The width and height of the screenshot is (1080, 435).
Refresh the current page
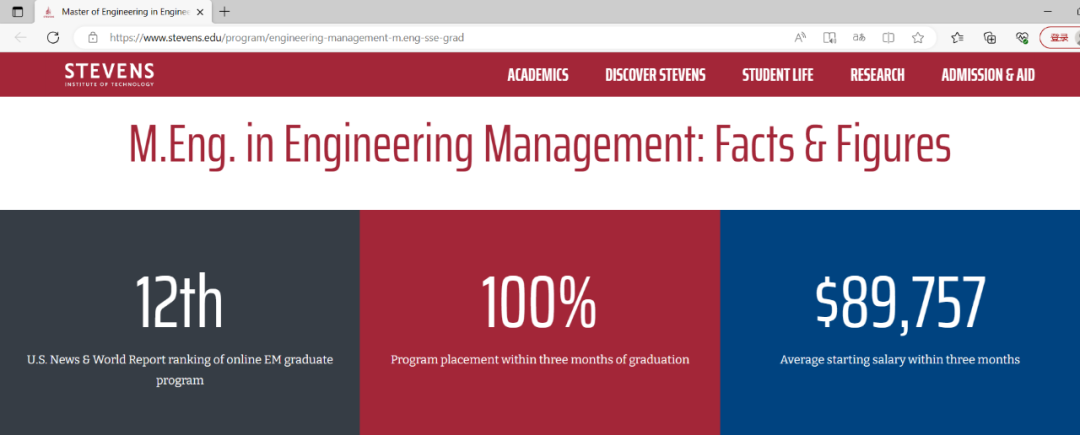tap(53, 38)
